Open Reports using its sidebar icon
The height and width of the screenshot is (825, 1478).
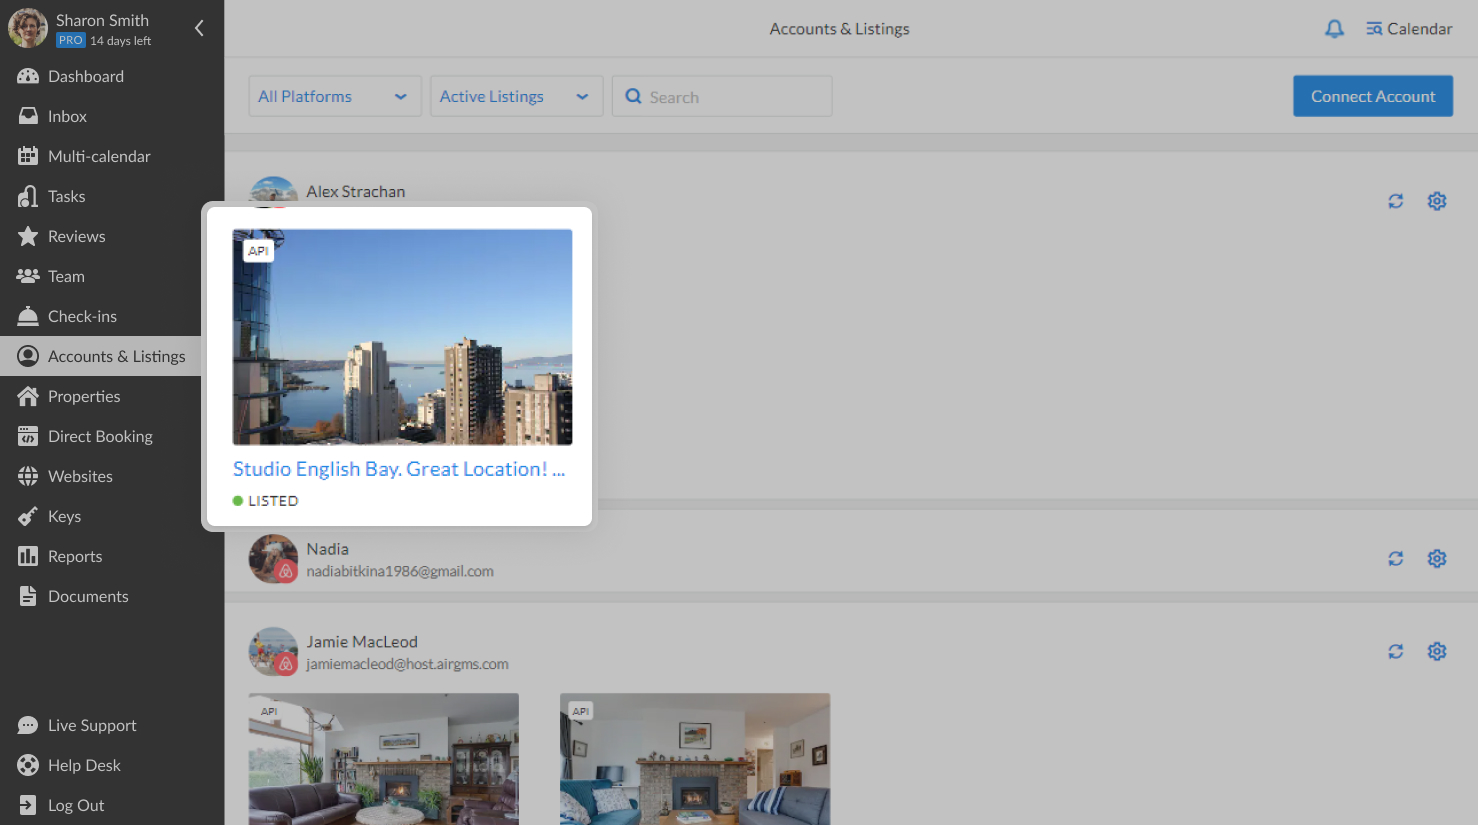point(27,556)
